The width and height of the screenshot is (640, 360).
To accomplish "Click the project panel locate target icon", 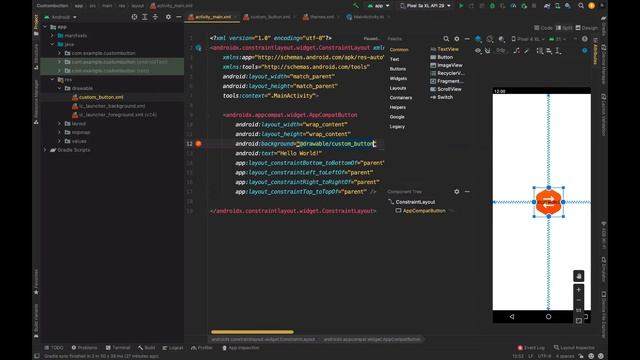I will (134, 17).
